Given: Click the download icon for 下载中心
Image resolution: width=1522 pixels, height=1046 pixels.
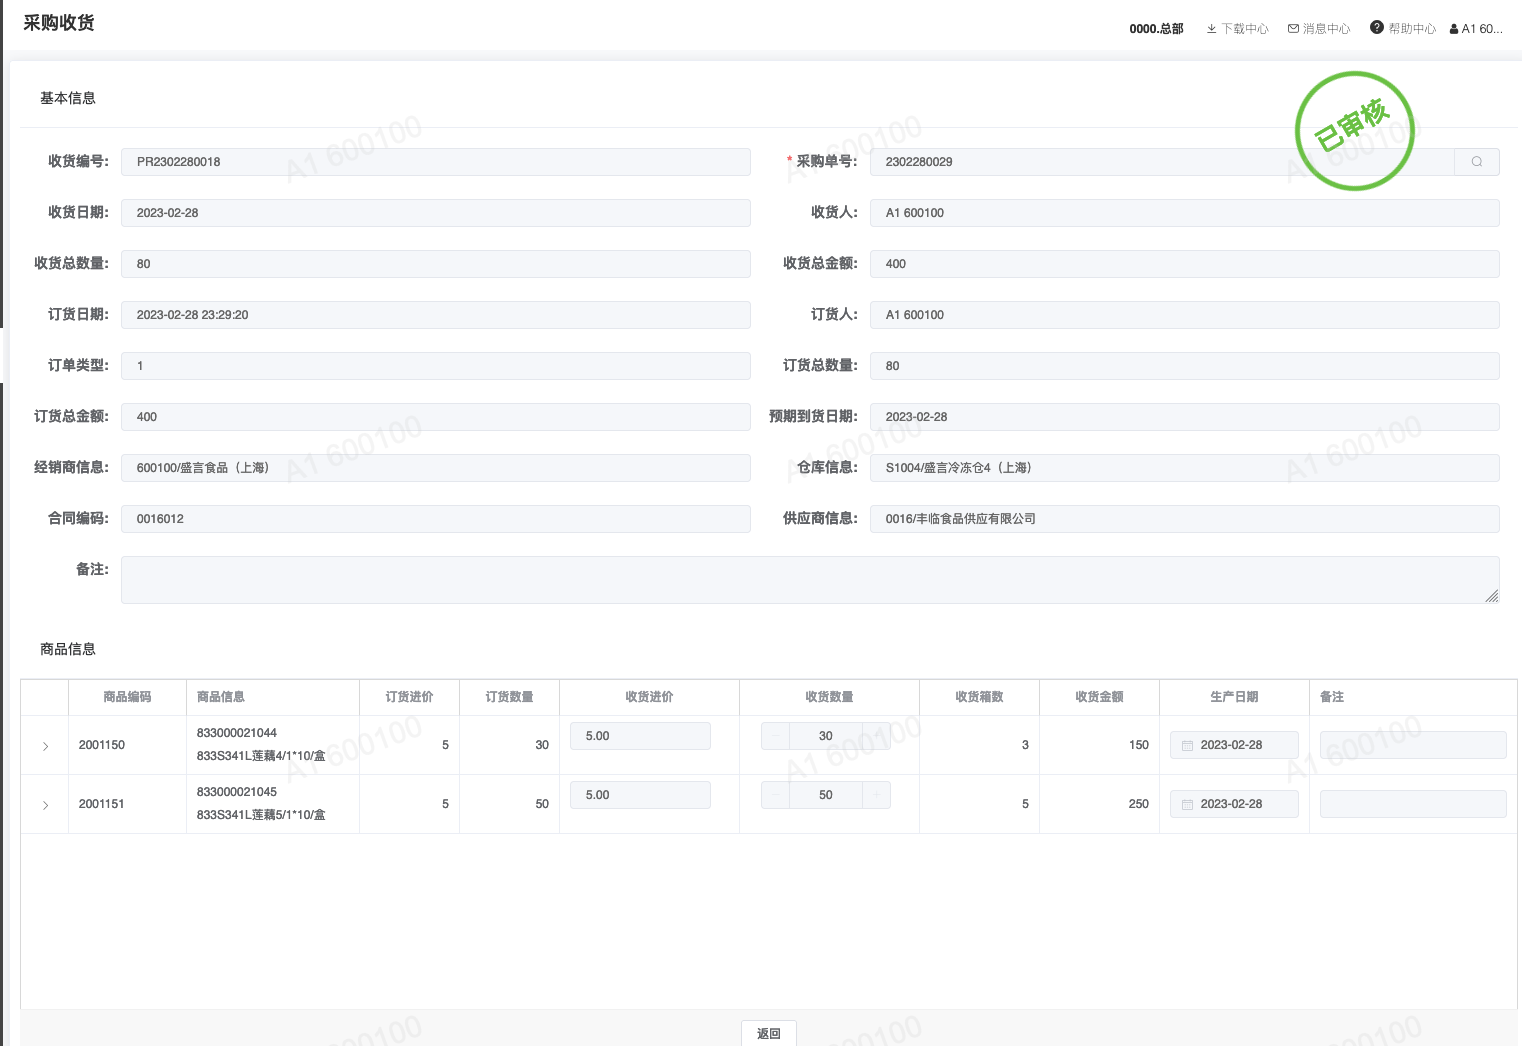Looking at the screenshot, I should (x=1211, y=29).
